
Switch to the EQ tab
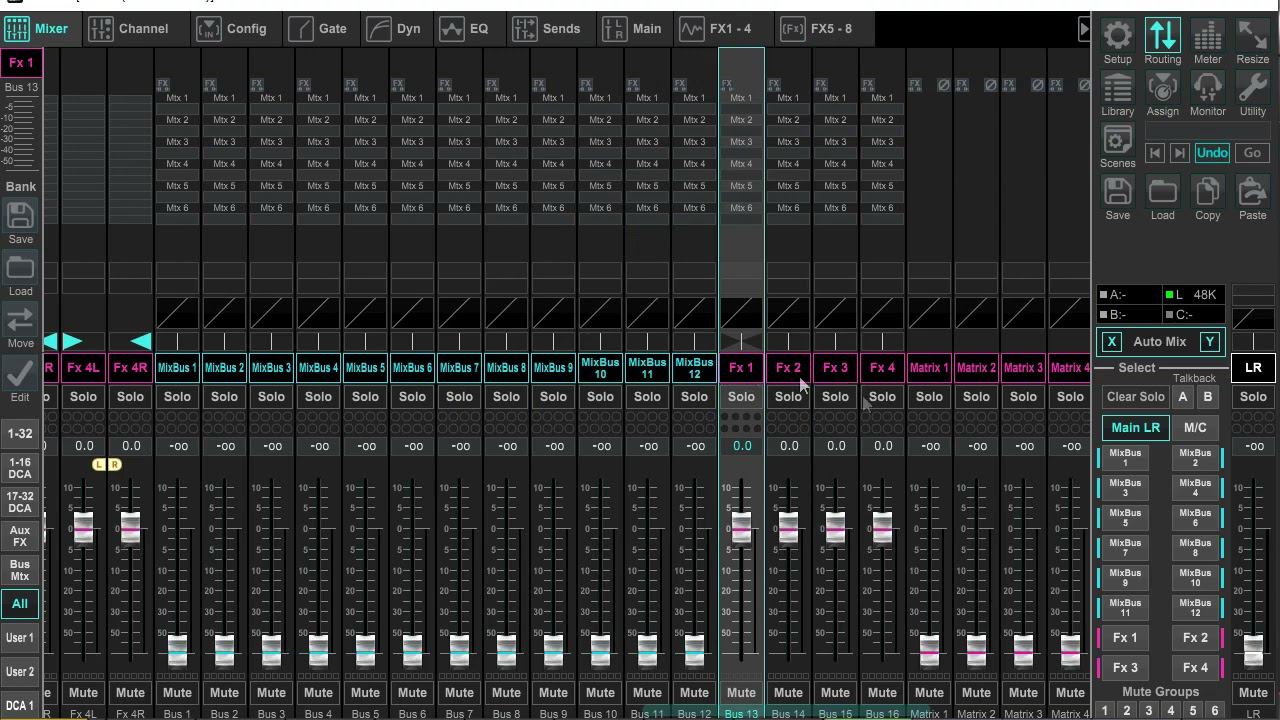pos(465,28)
